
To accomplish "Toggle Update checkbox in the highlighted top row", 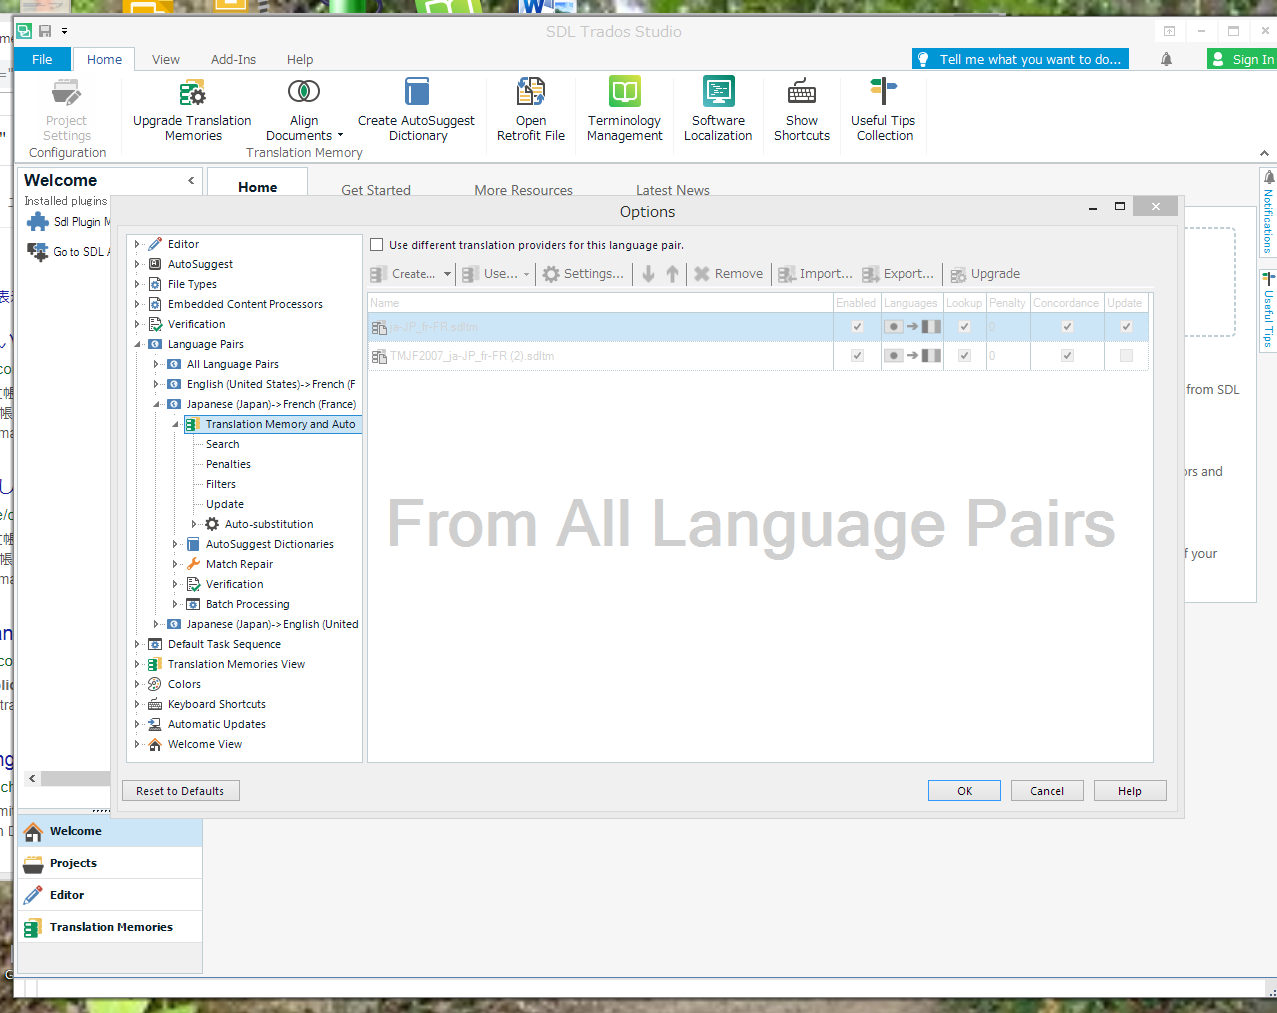I will coord(1126,327).
